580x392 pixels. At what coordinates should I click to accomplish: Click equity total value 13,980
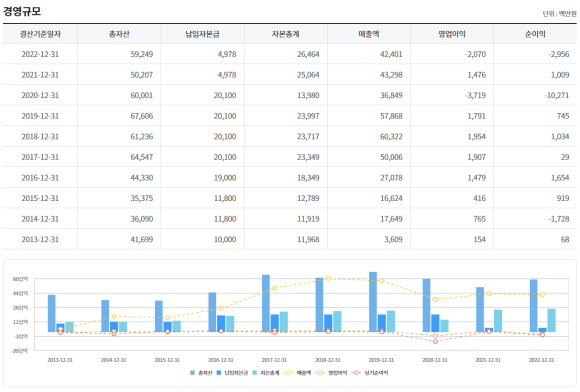[308, 95]
